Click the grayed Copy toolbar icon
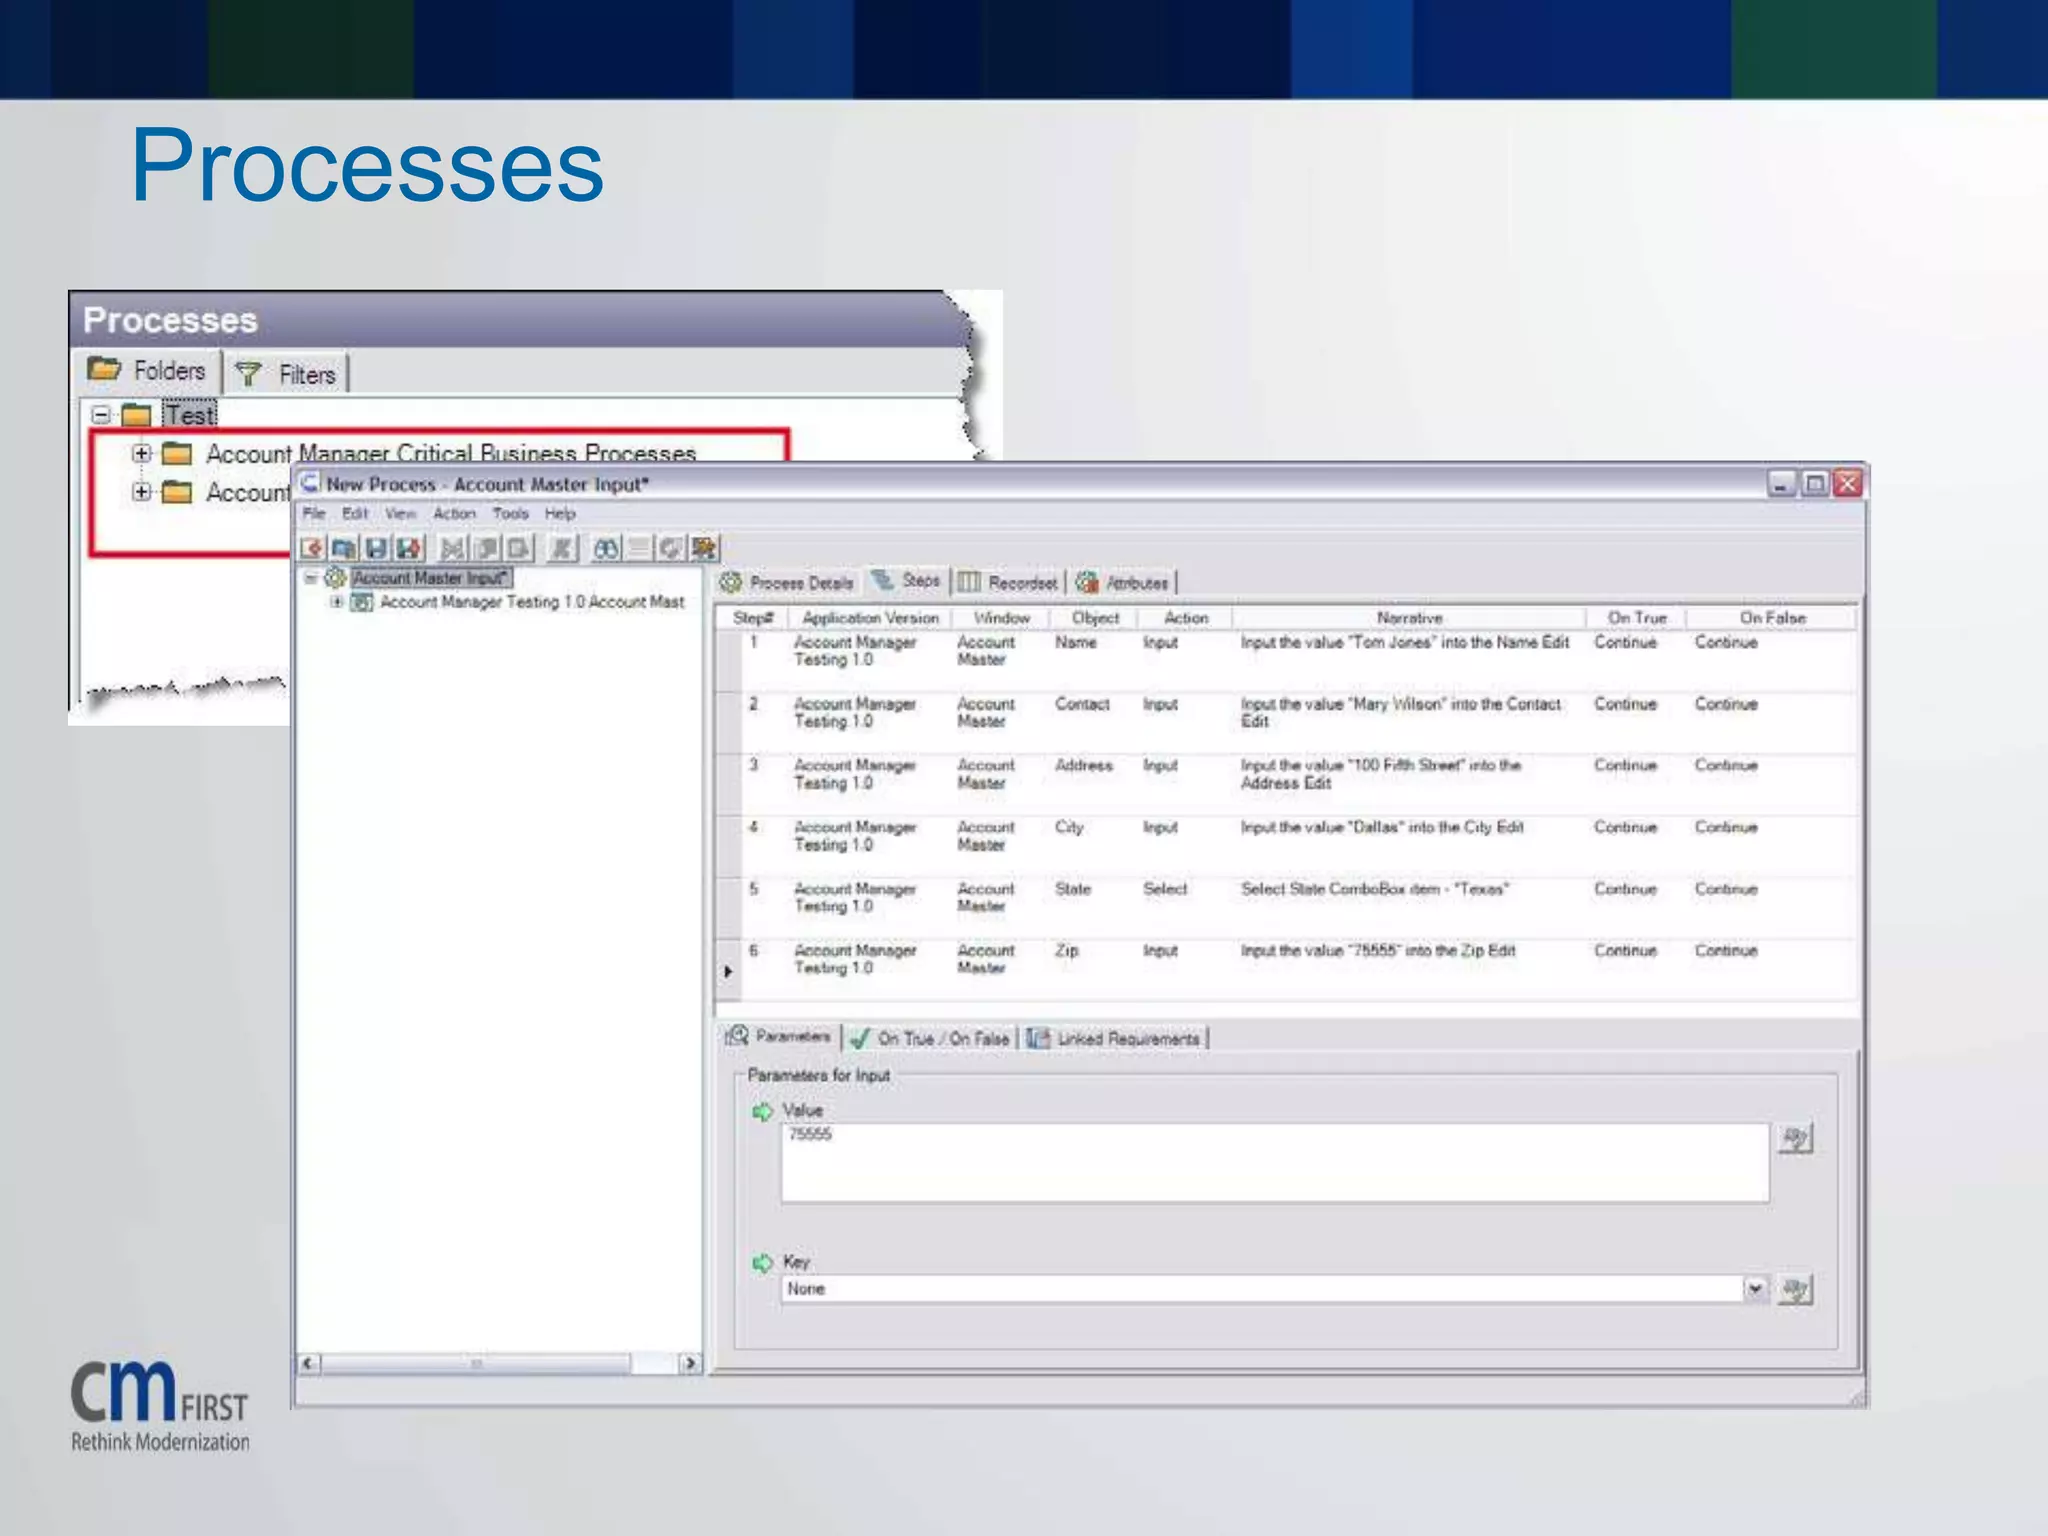The height and width of the screenshot is (1536, 2048). (x=487, y=548)
